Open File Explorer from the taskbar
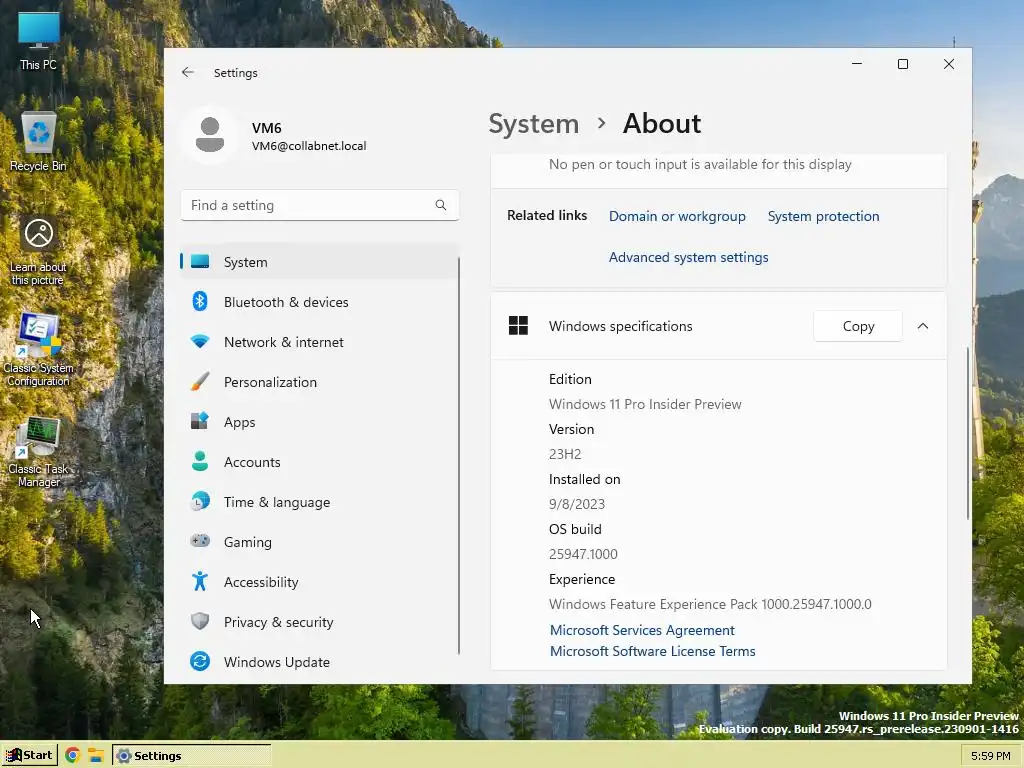This screenshot has width=1024, height=768. (96, 756)
